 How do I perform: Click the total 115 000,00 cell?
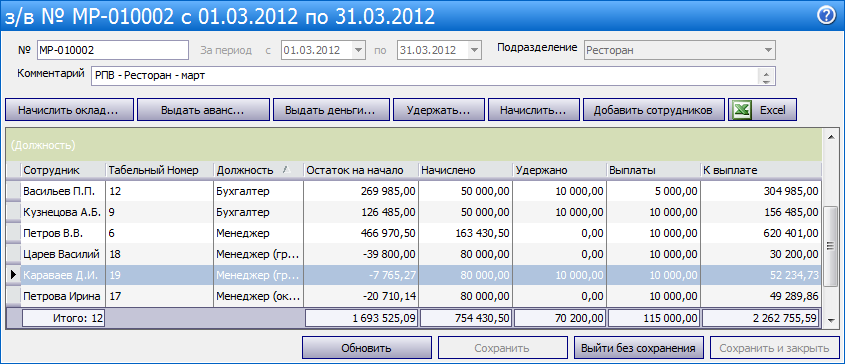(x=653, y=318)
